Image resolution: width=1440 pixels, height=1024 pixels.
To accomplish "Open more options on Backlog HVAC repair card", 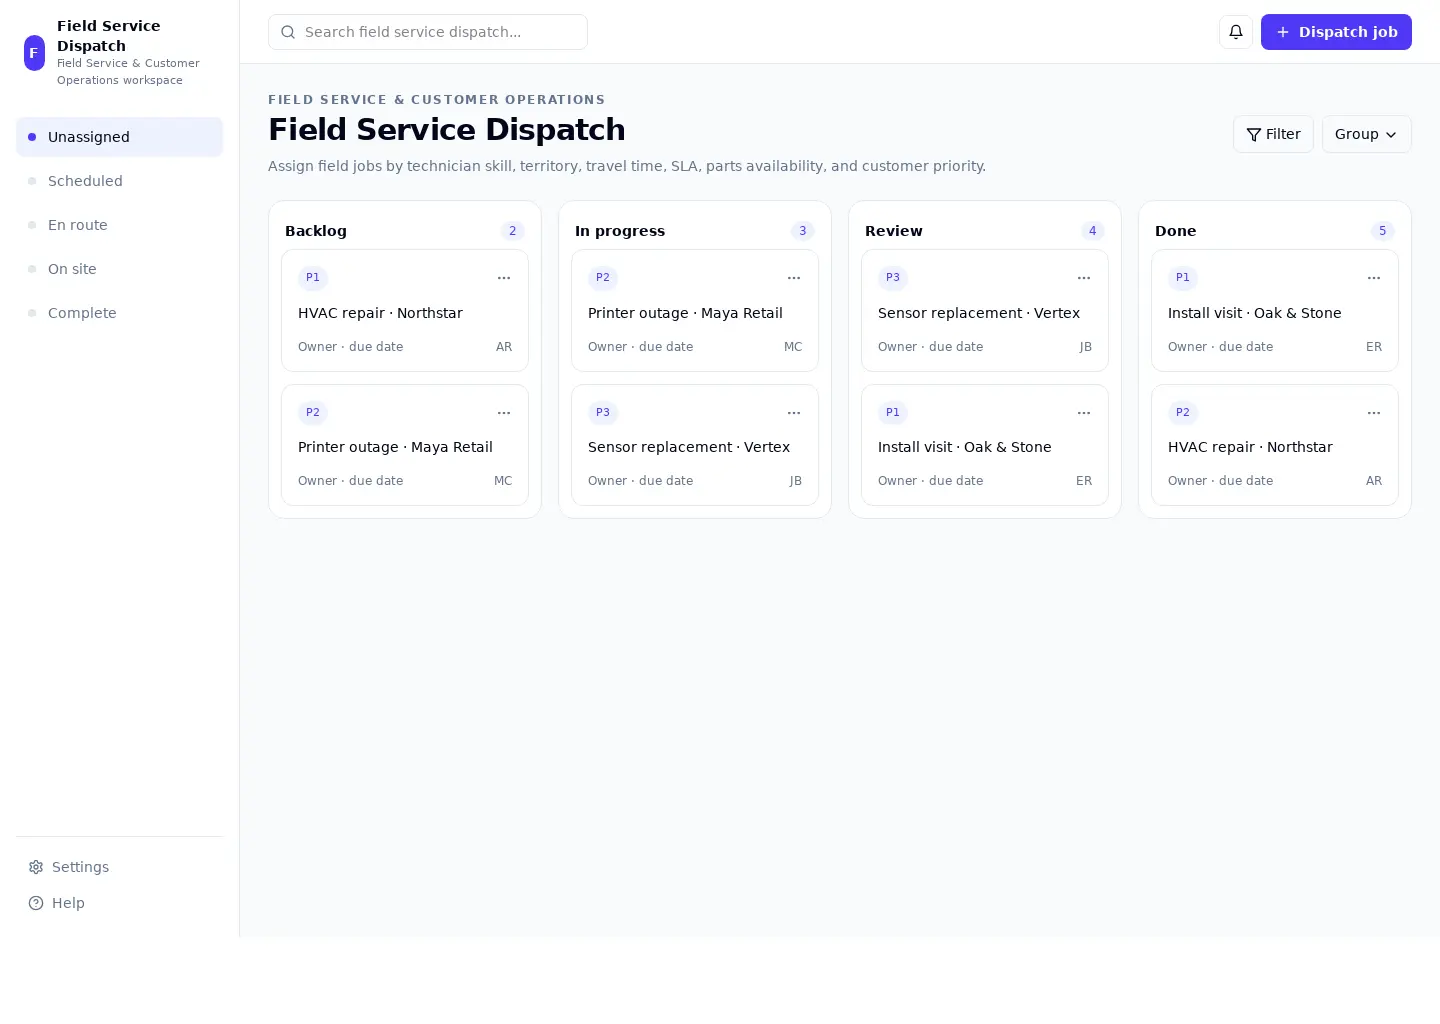I will click(504, 278).
